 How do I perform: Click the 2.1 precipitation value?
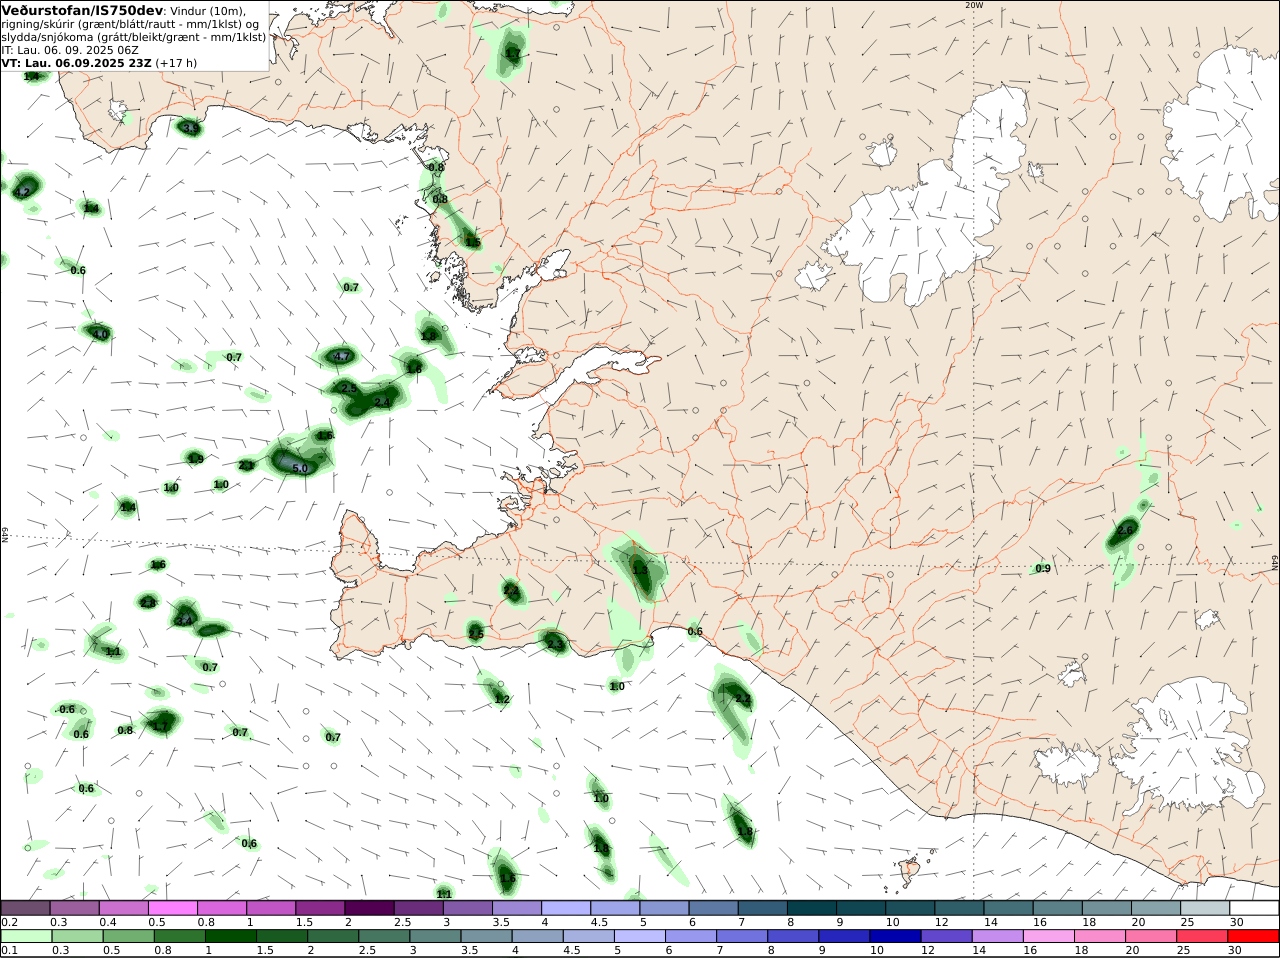pyautogui.click(x=246, y=465)
